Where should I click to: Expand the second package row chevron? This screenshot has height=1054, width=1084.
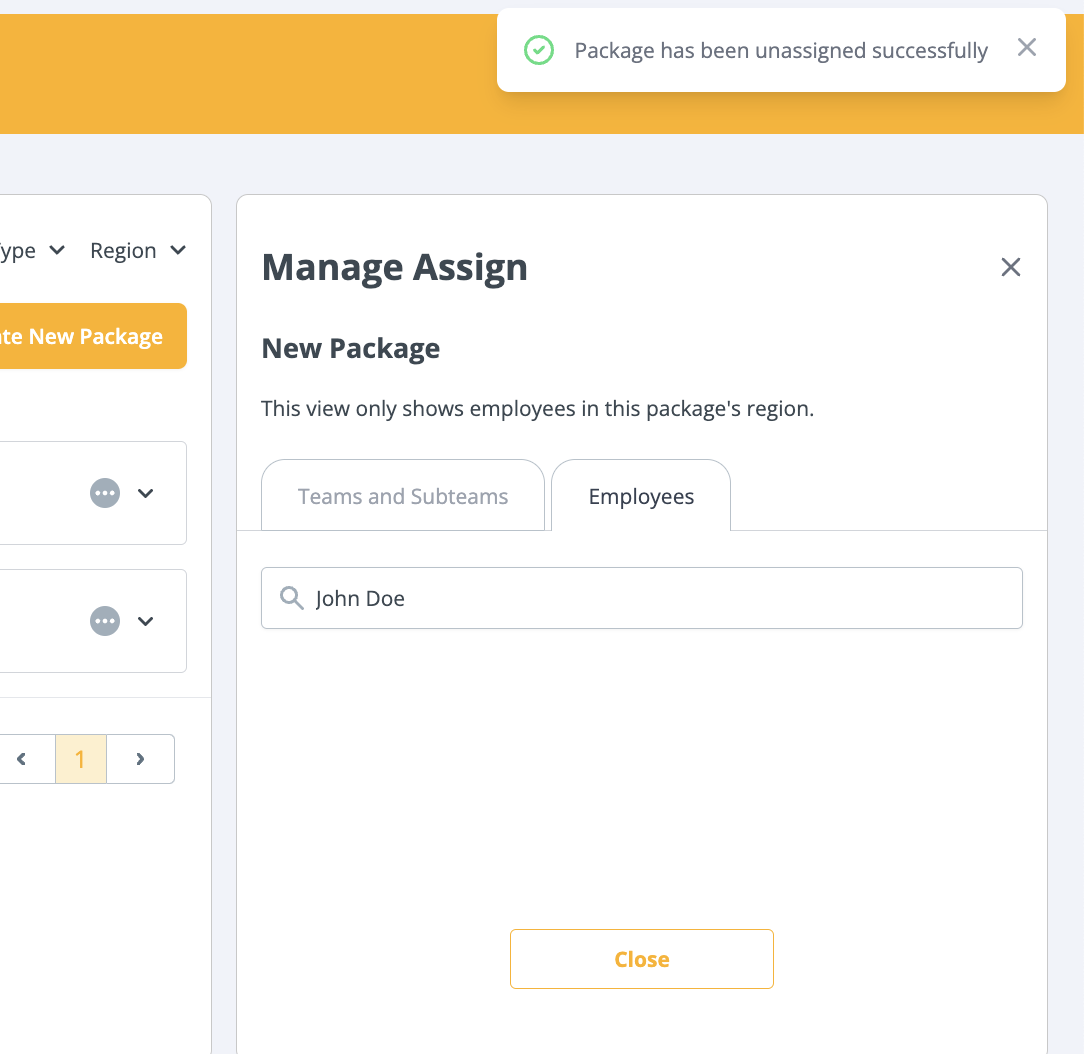tap(146, 621)
